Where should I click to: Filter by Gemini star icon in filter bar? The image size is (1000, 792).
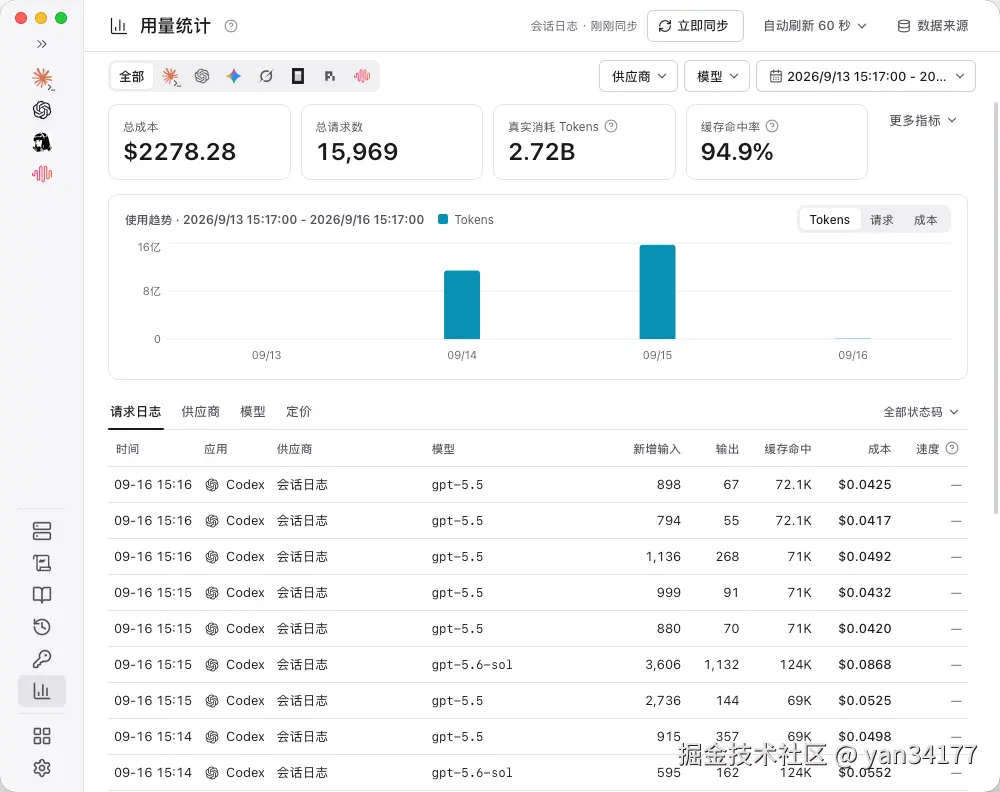[x=234, y=77]
